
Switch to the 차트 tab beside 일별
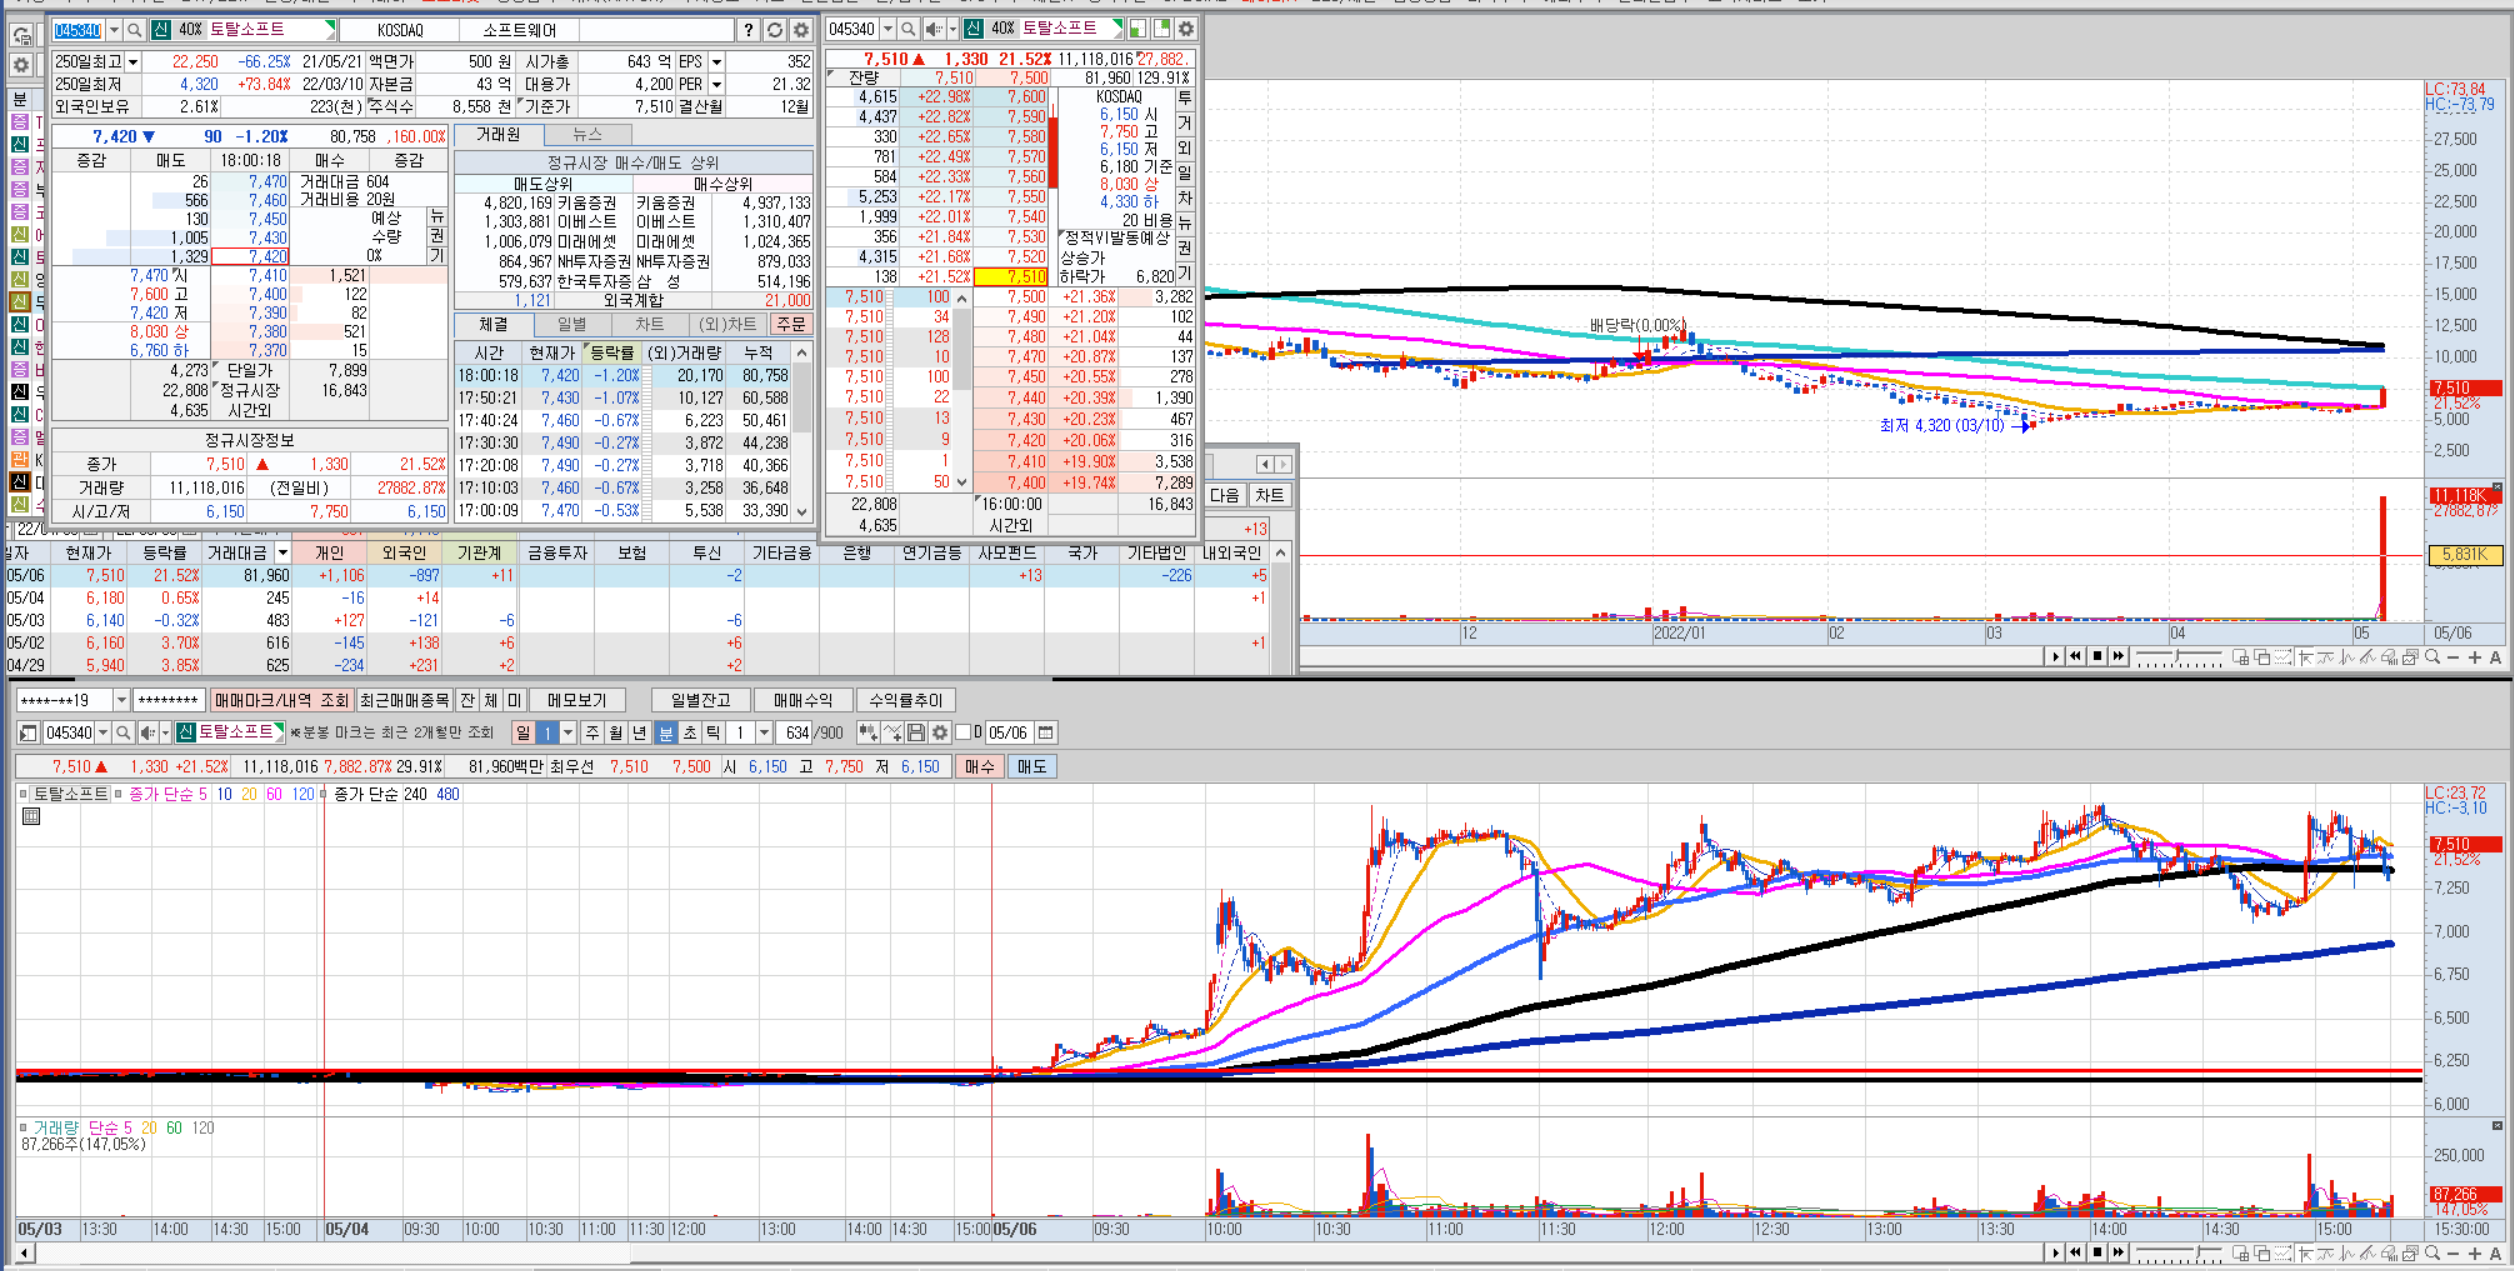649,324
